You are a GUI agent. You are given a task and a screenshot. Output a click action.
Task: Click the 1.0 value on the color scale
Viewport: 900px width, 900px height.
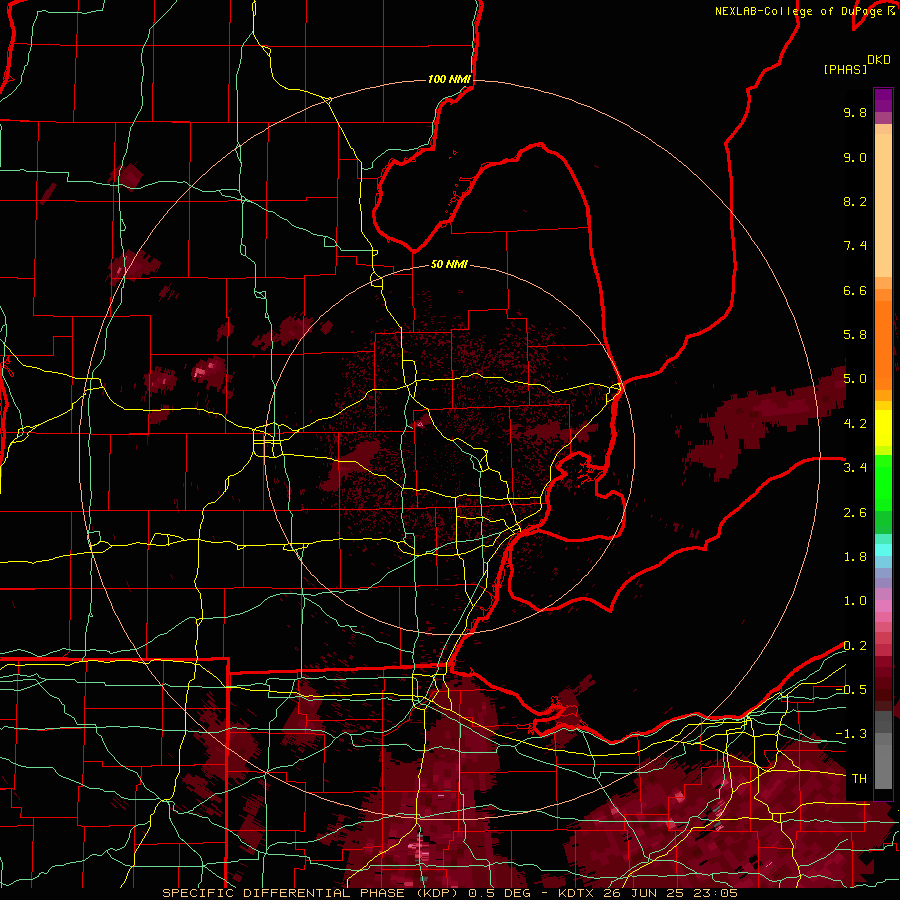855,601
